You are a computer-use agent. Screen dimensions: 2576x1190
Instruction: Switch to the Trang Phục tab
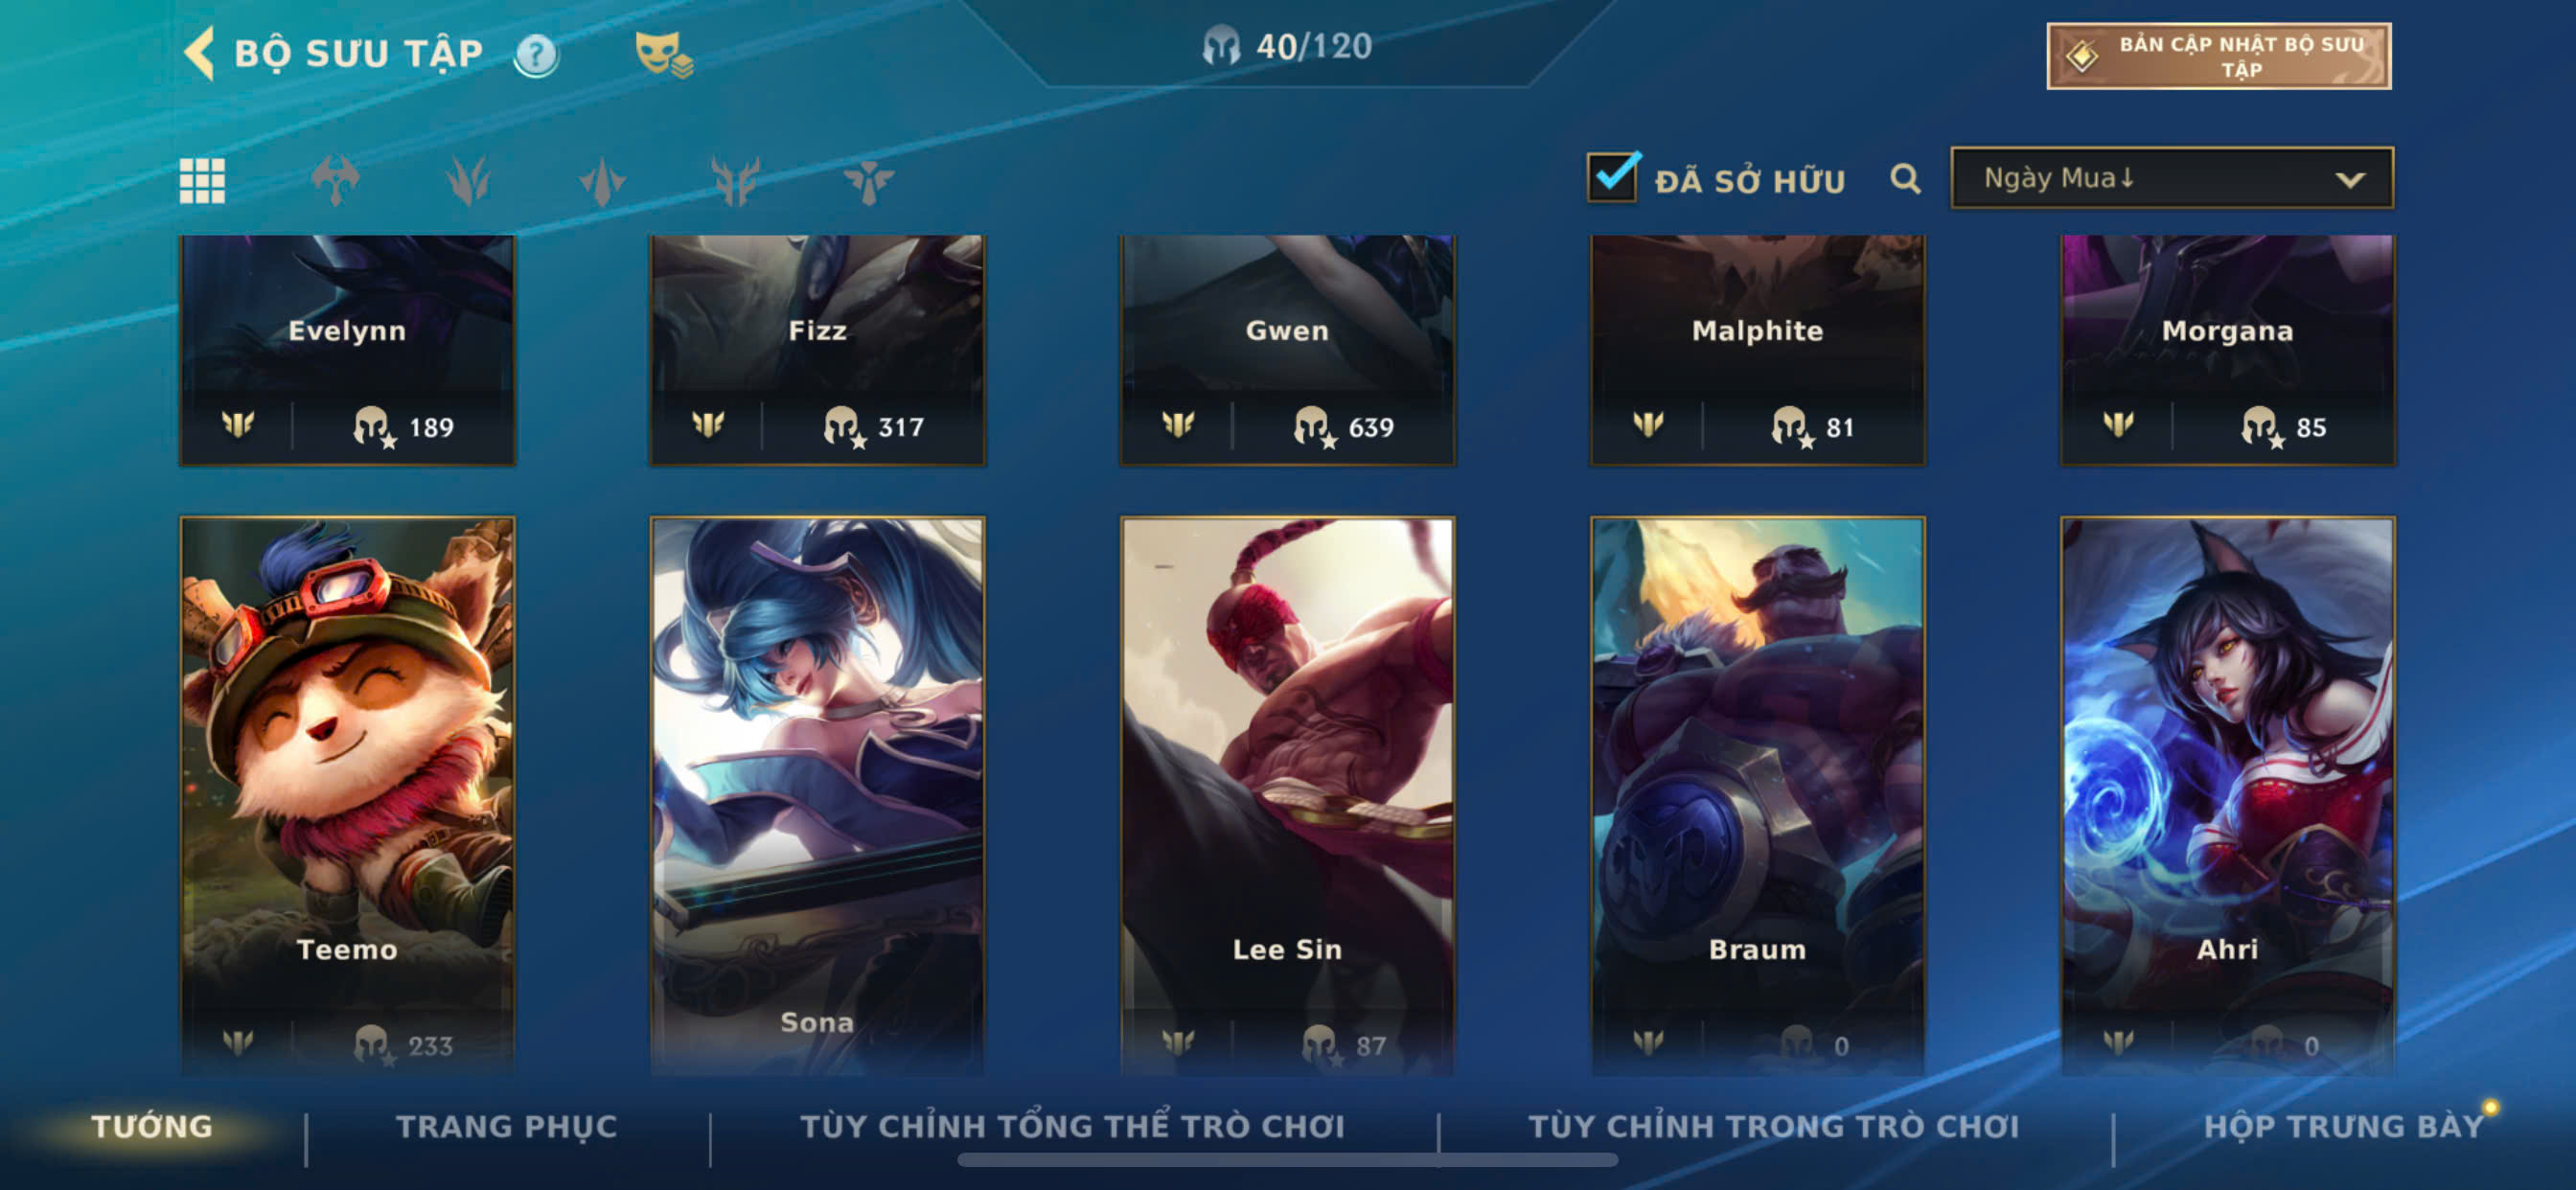pos(507,1126)
